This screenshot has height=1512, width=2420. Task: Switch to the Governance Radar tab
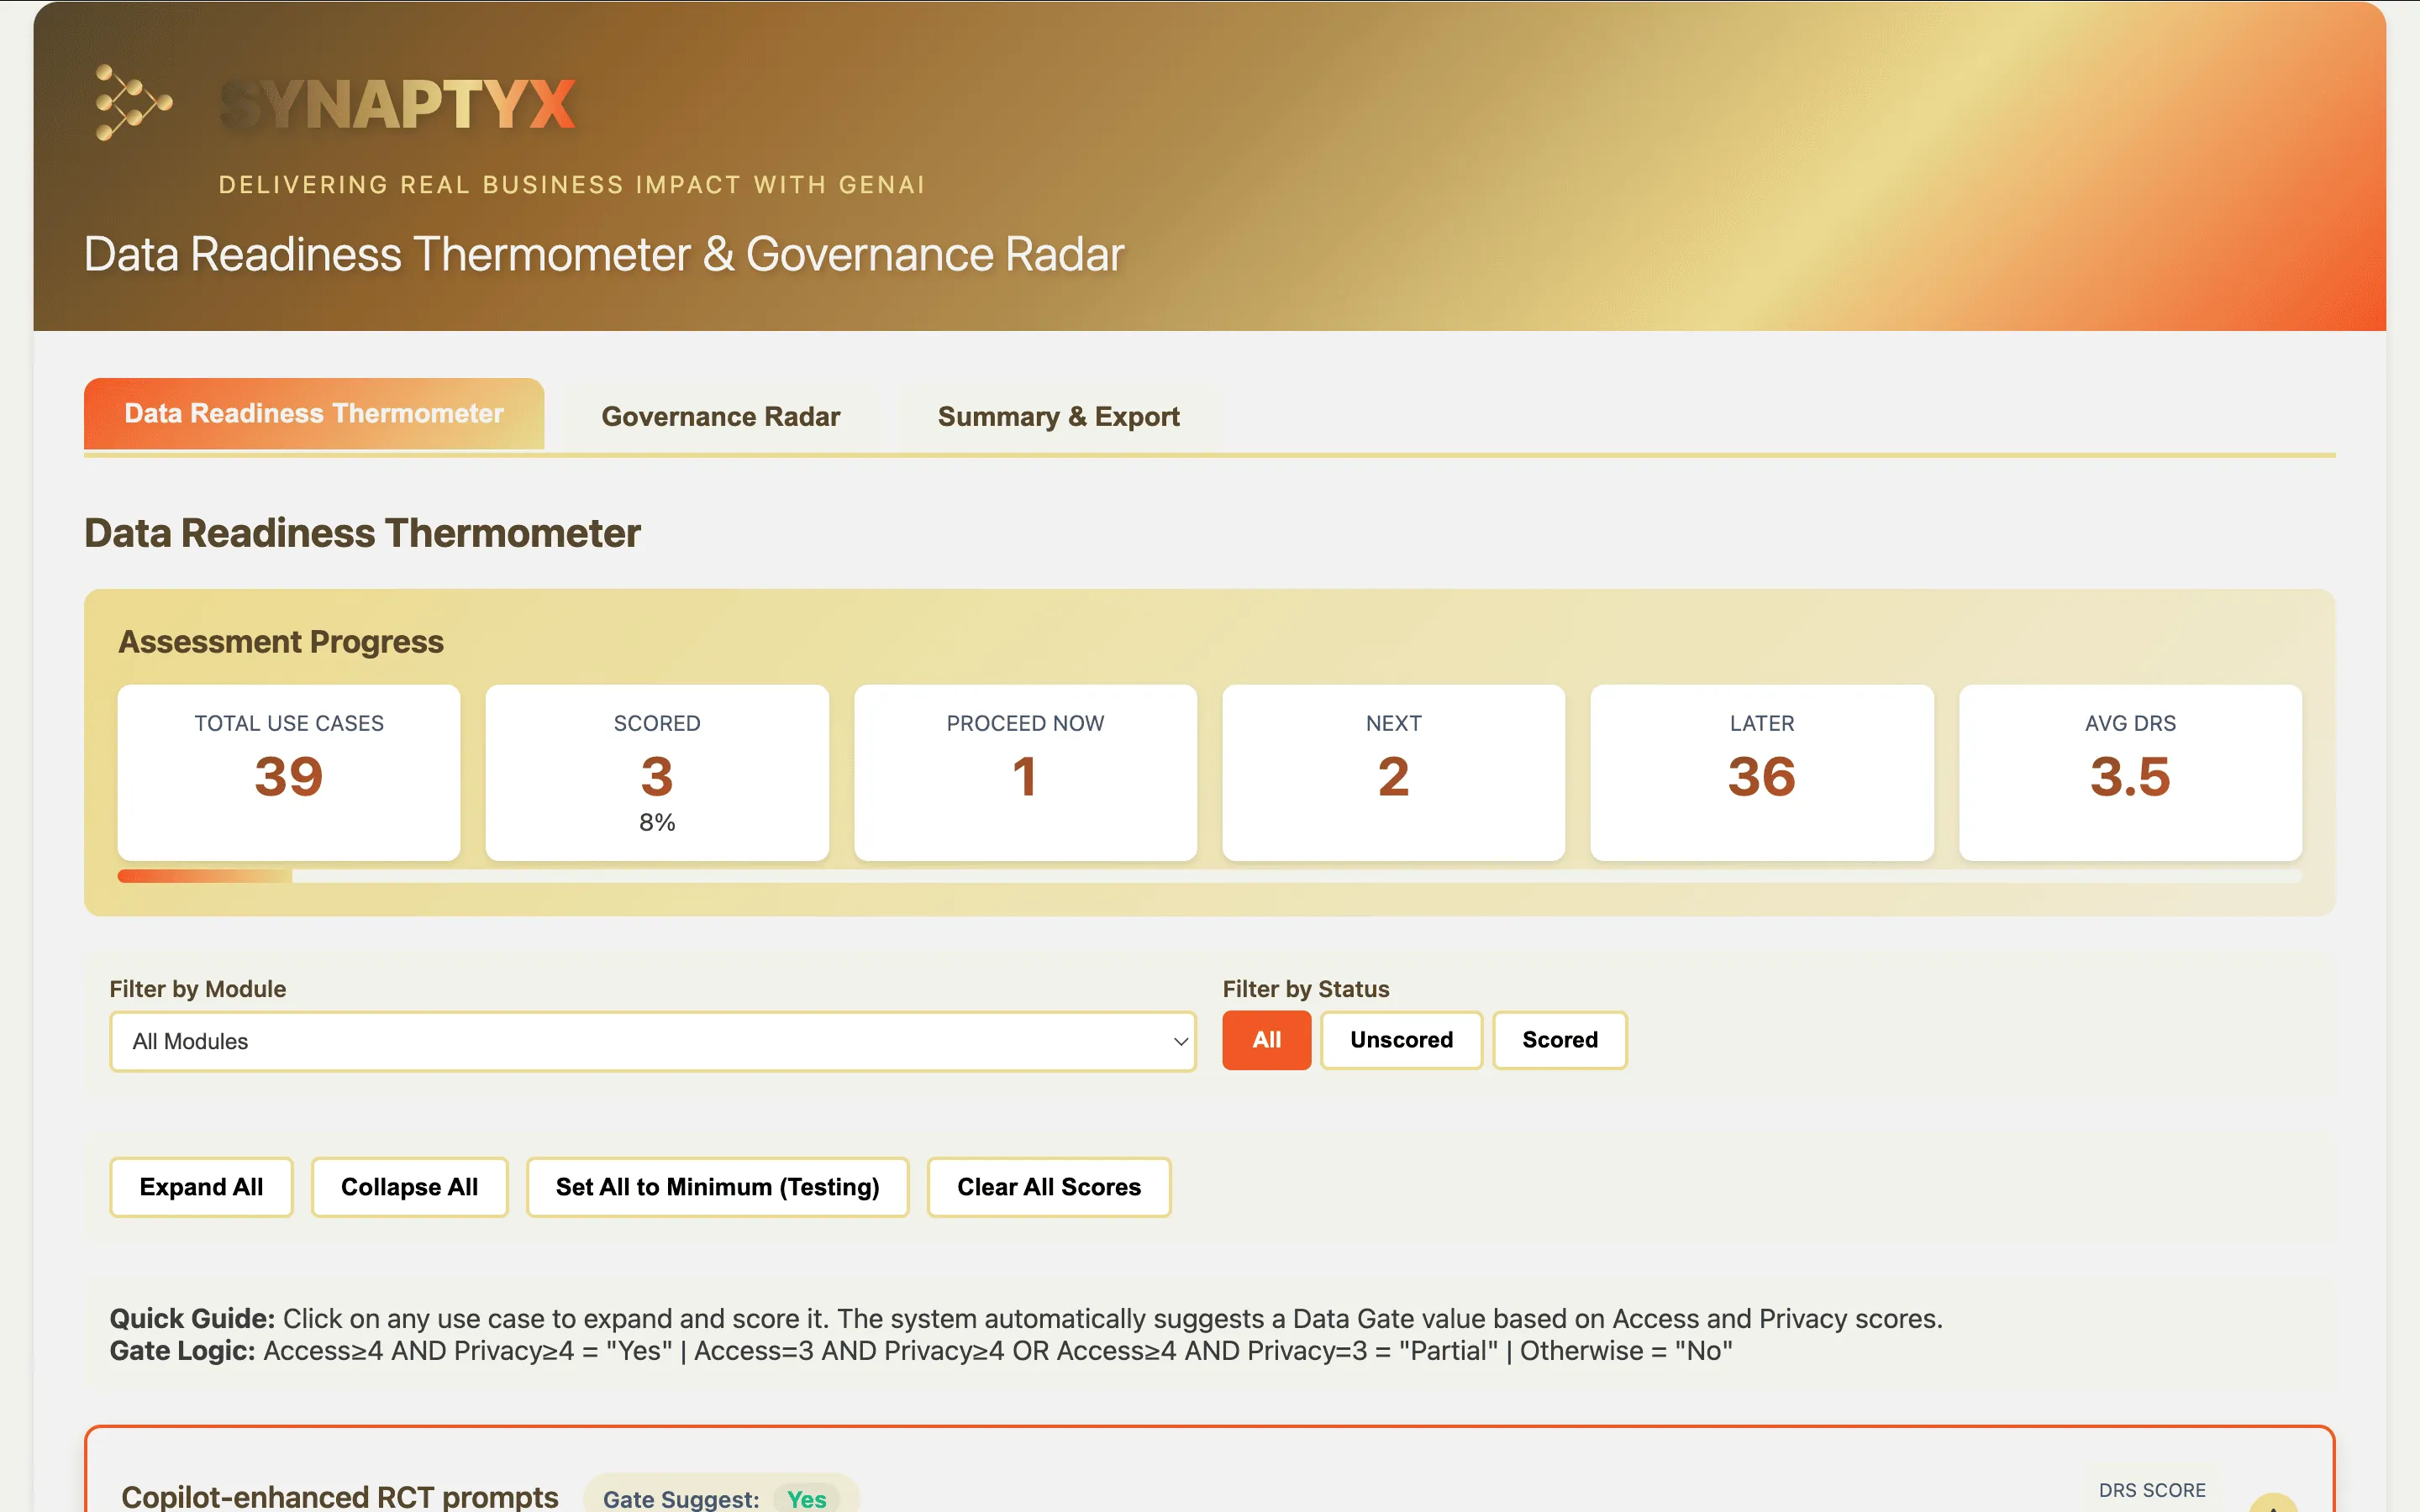click(720, 416)
